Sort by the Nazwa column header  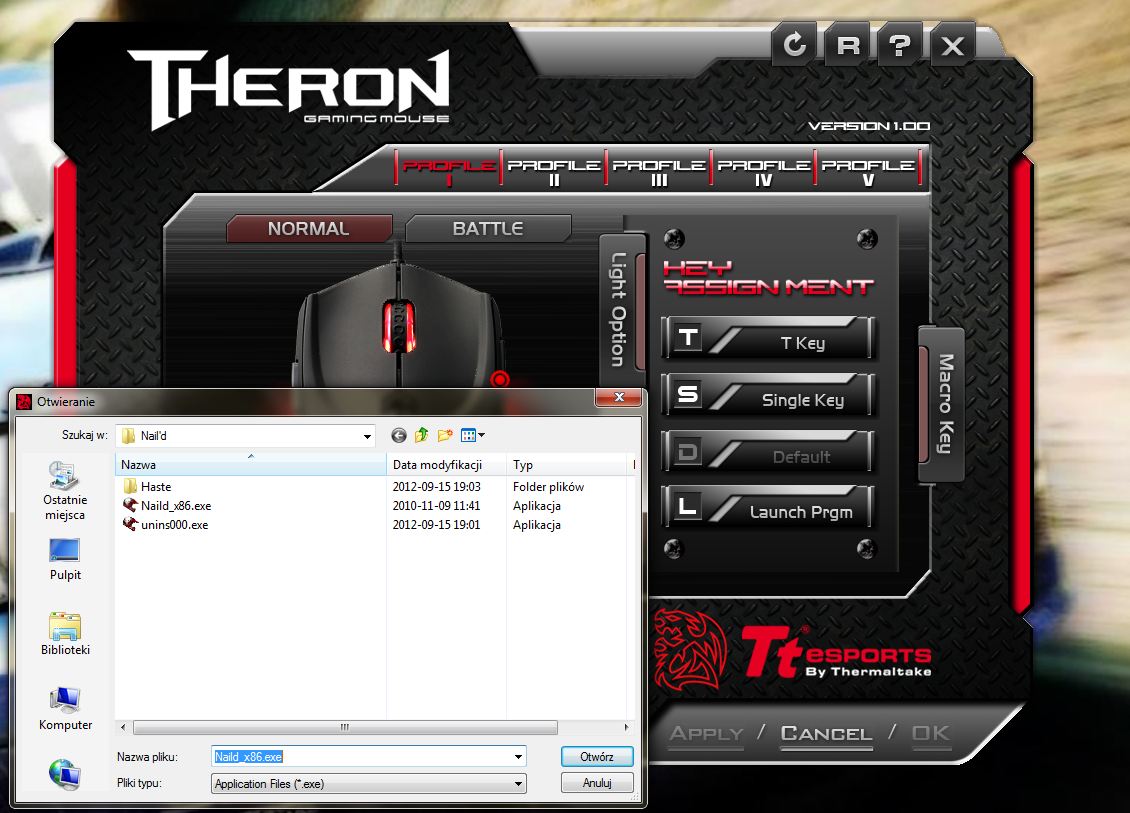coord(251,465)
